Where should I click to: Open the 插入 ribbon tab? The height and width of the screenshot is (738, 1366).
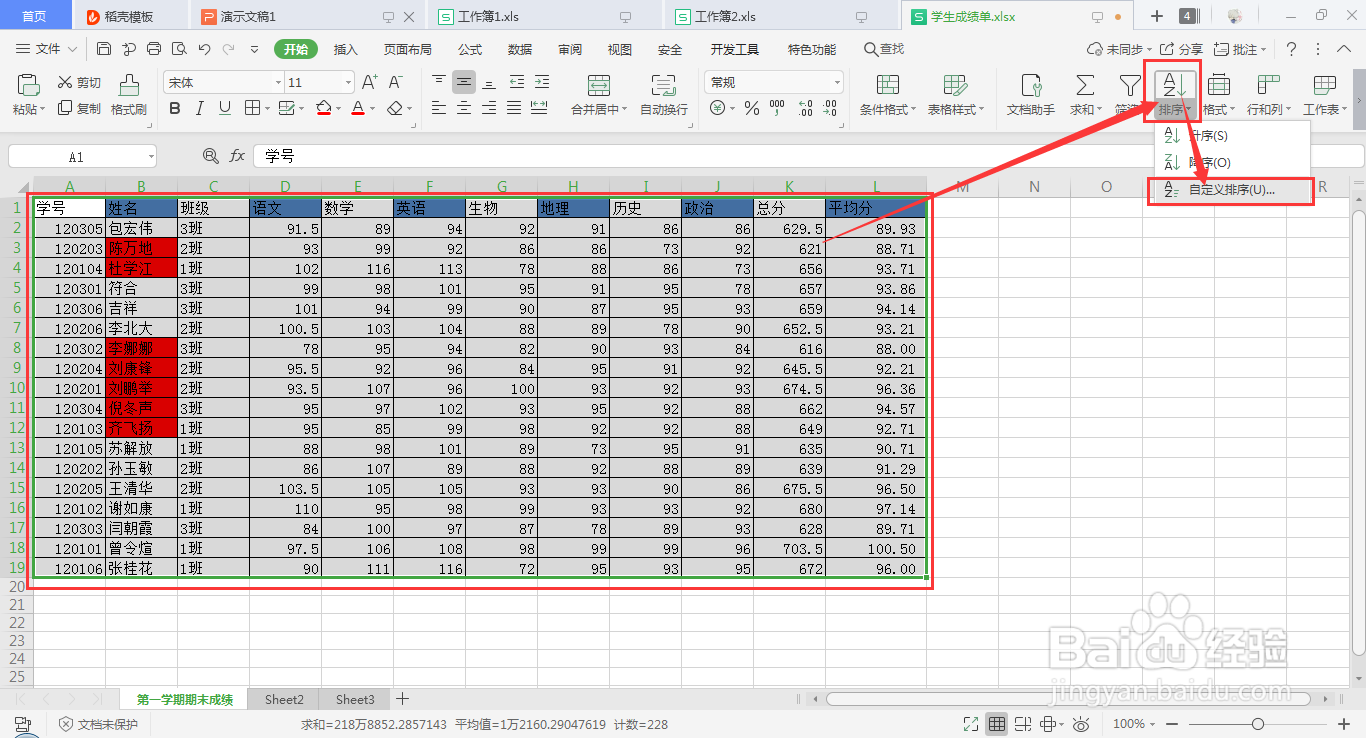(345, 49)
